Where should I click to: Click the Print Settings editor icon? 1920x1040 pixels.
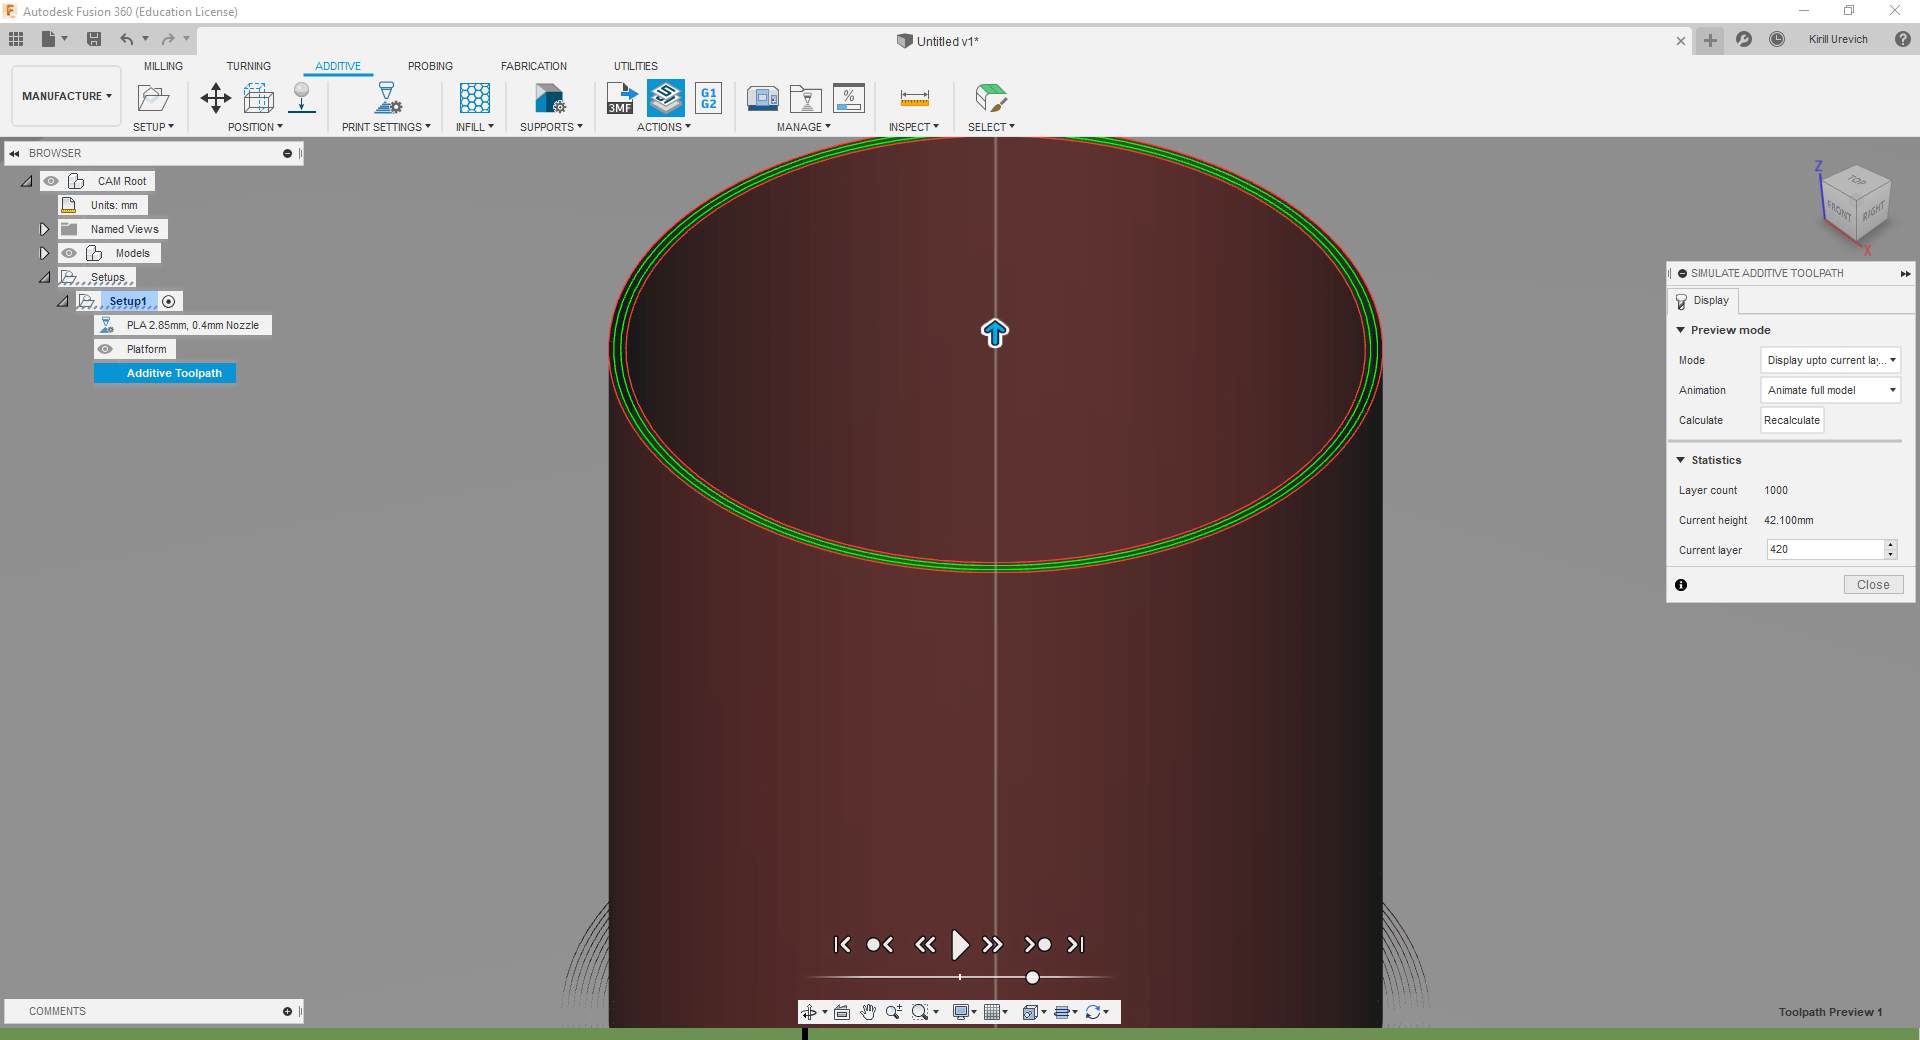387,98
